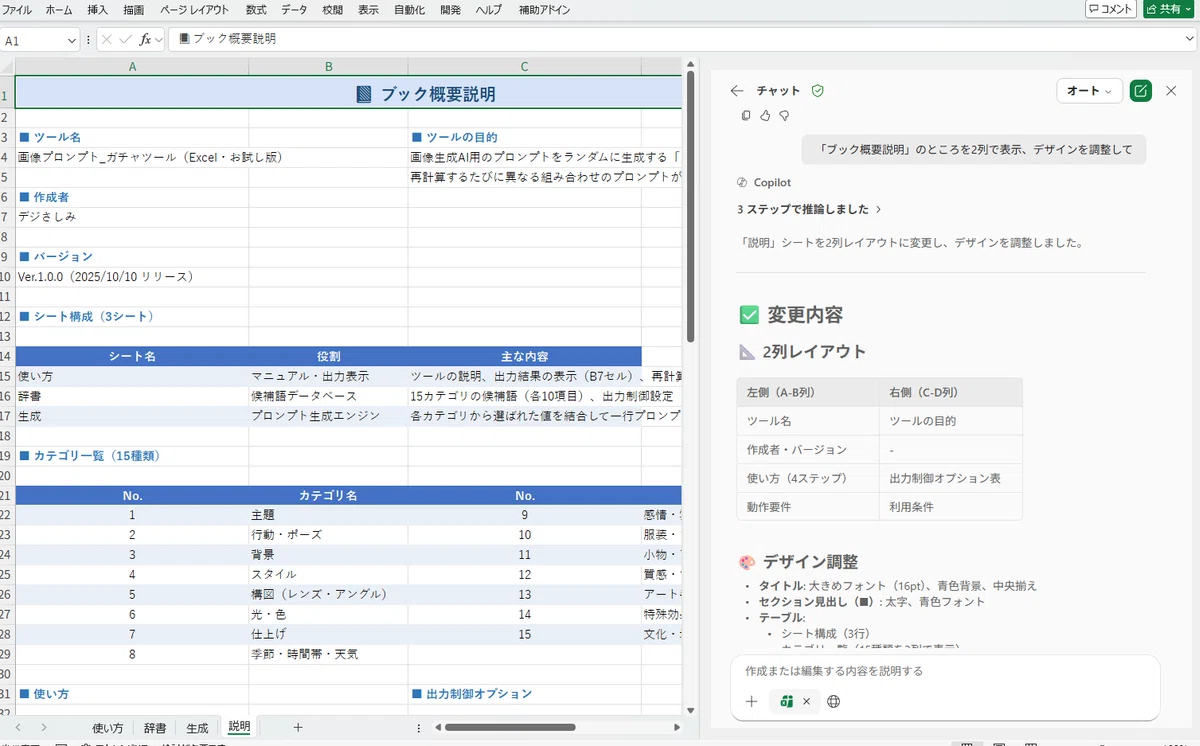Image resolution: width=1200 pixels, height=746 pixels.
Task: Open the ファイル menu
Action: point(17,9)
